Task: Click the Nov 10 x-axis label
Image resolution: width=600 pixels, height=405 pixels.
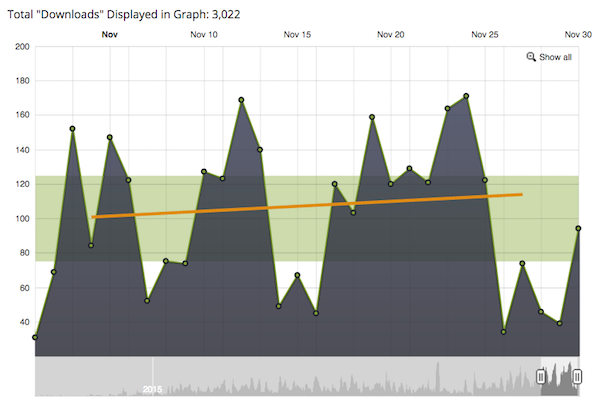Action: point(204,34)
